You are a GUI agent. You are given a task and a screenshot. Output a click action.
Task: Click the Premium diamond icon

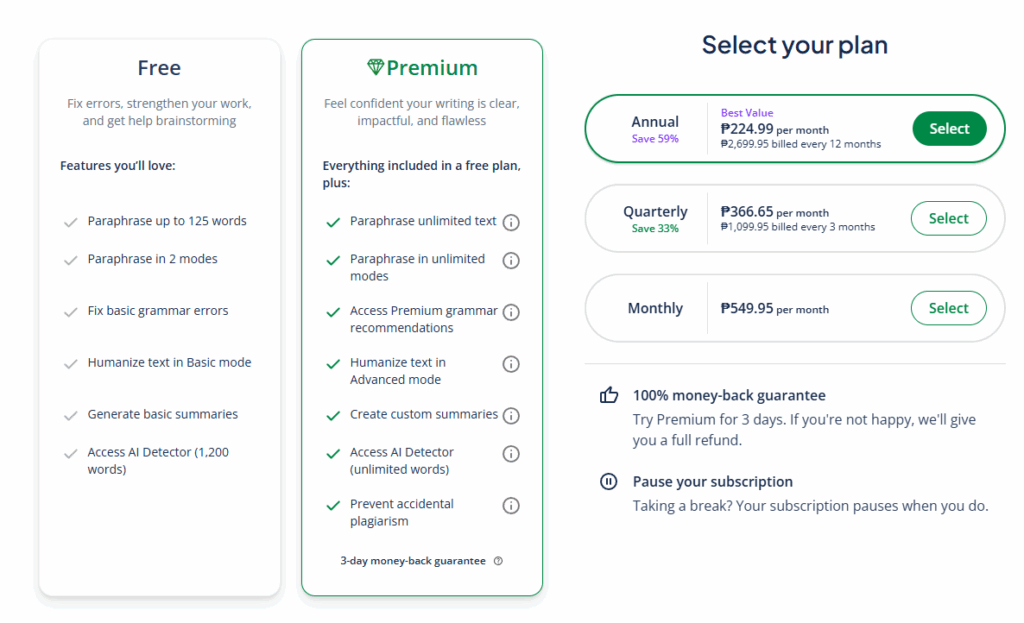click(x=375, y=68)
